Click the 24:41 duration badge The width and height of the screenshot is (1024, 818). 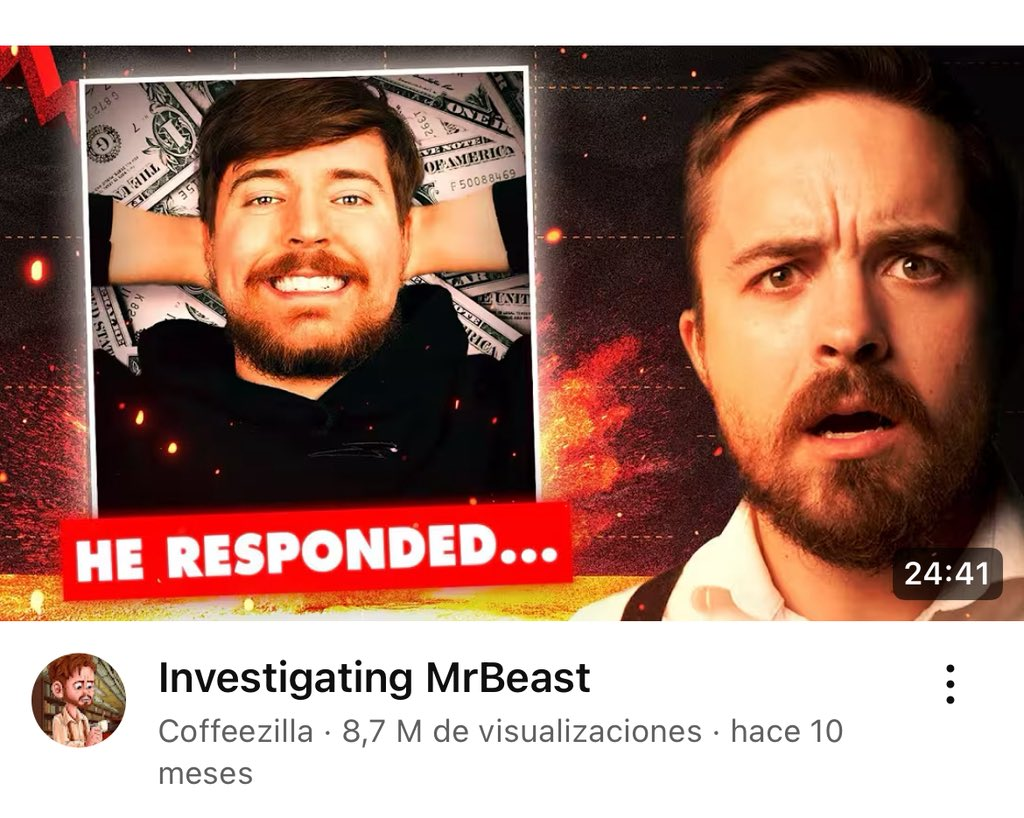(x=947, y=574)
